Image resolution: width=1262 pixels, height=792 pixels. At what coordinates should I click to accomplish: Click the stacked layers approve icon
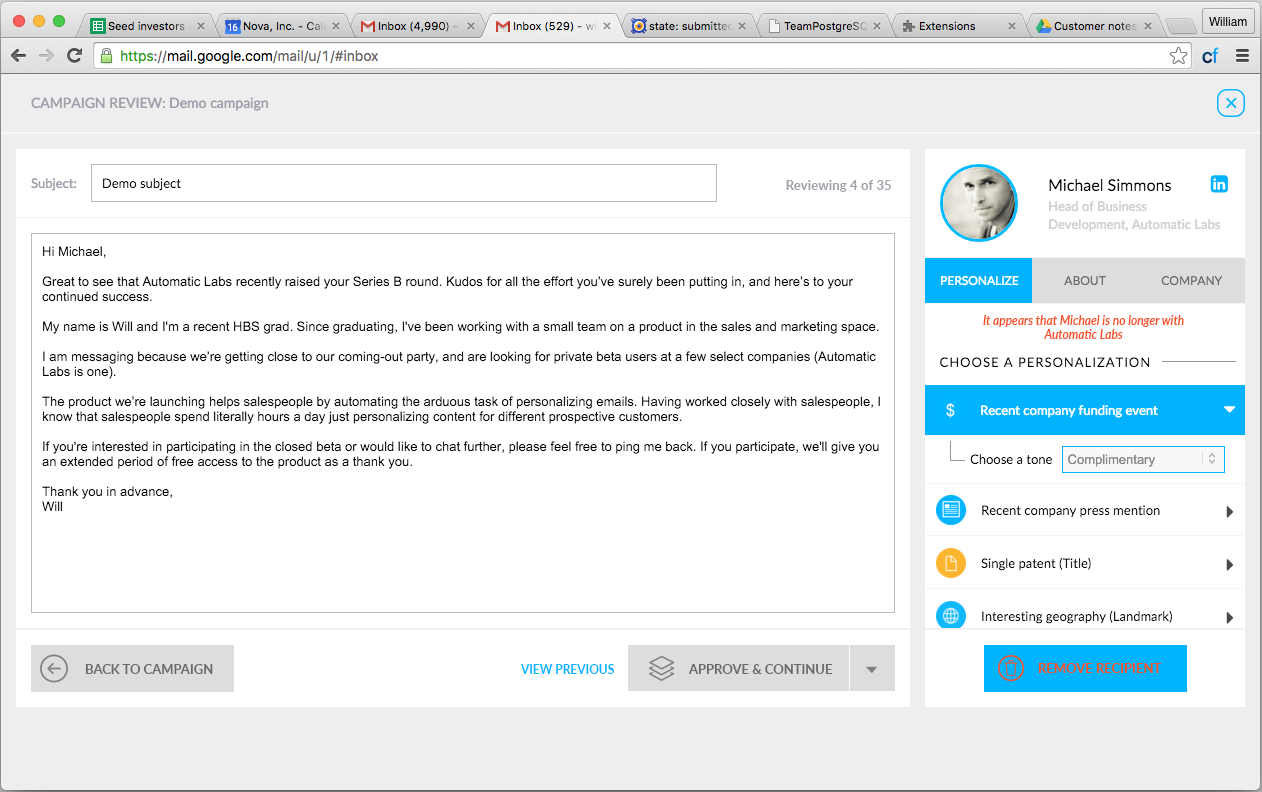click(x=661, y=669)
